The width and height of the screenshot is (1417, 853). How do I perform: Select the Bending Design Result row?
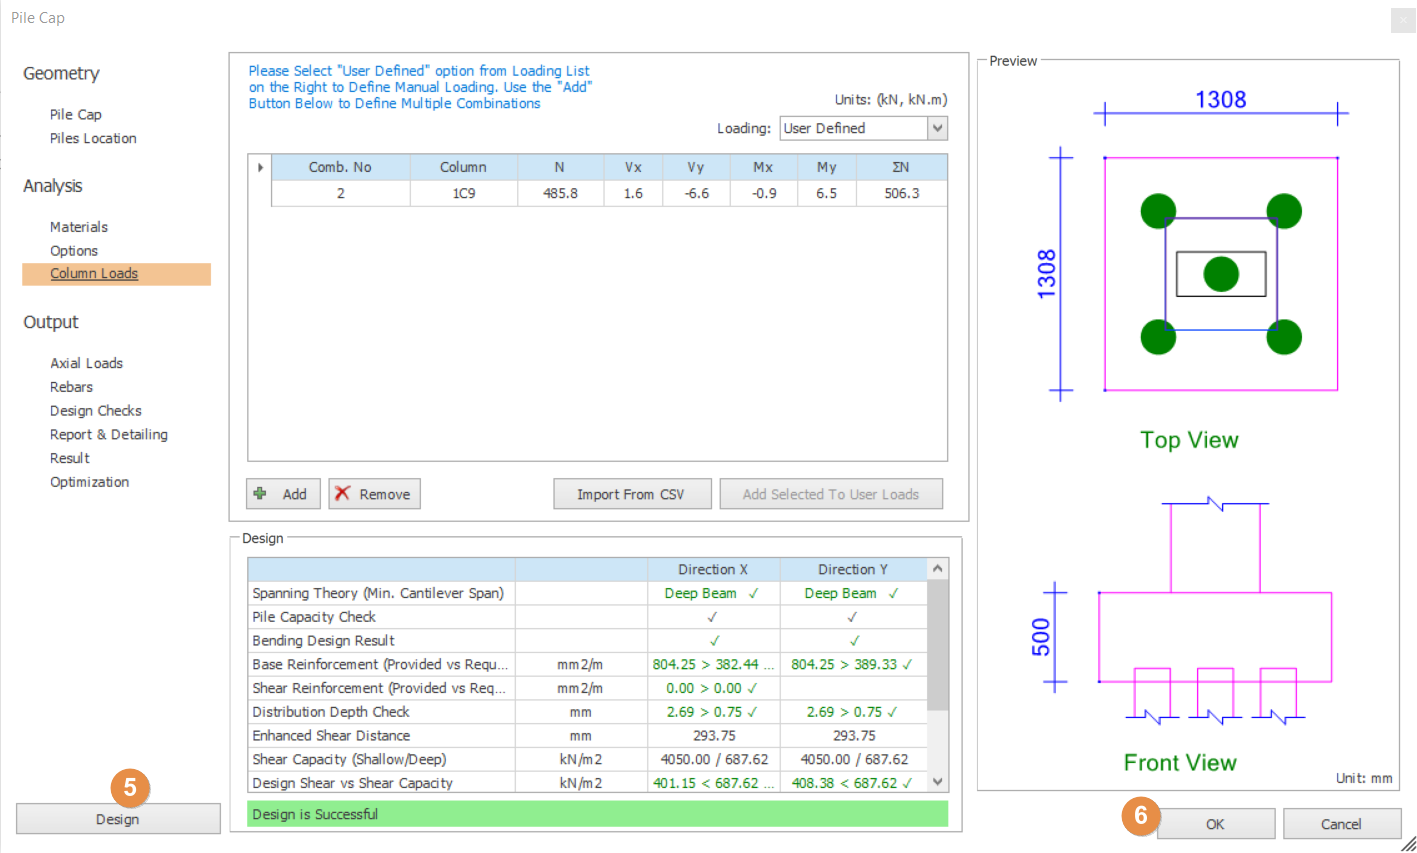pos(588,641)
